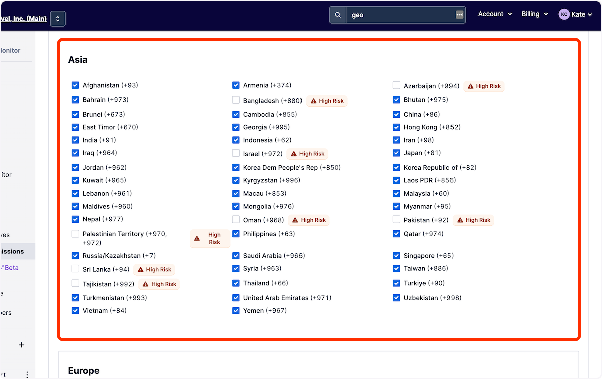The width and height of the screenshot is (602, 379).
Task: Click Kate's user avatar icon
Action: point(564,15)
